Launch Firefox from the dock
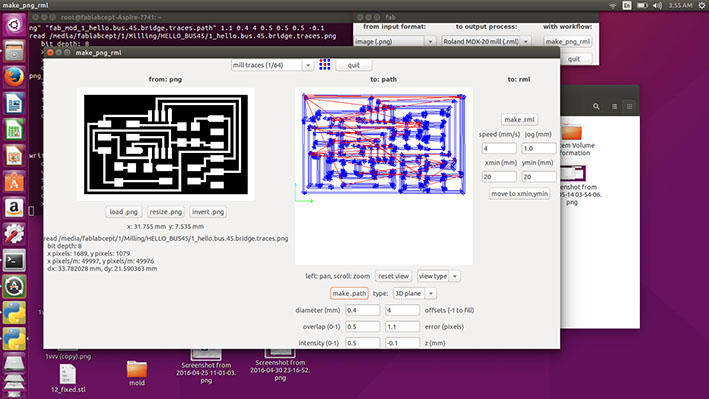This screenshot has width=709, height=399. [14, 77]
